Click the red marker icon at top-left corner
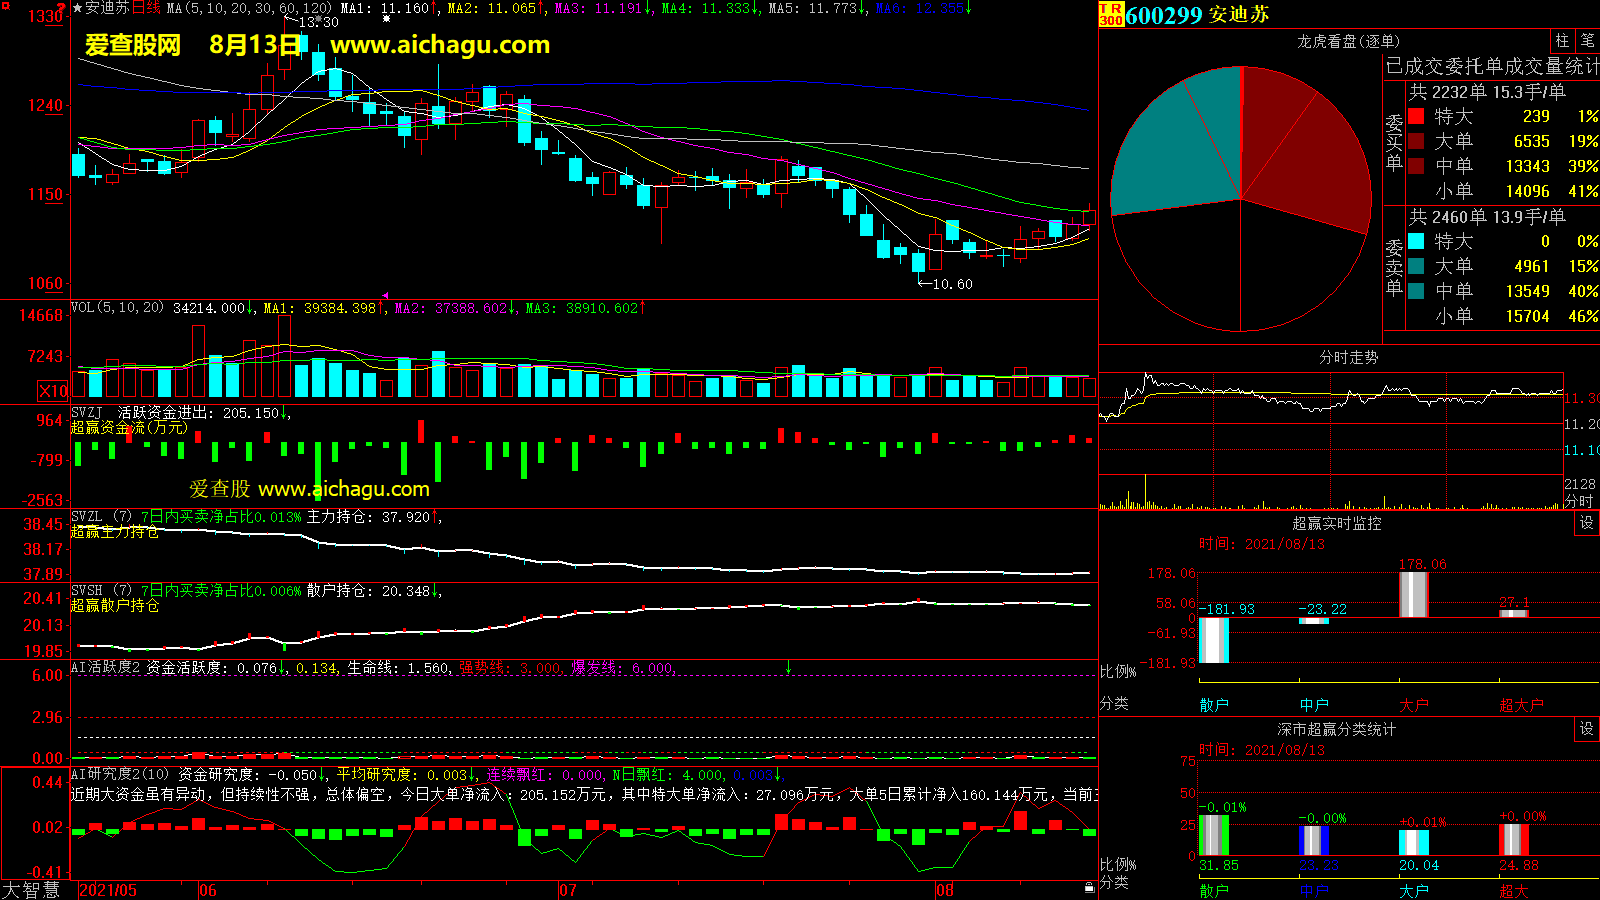The height and width of the screenshot is (900, 1600). (x=6, y=7)
